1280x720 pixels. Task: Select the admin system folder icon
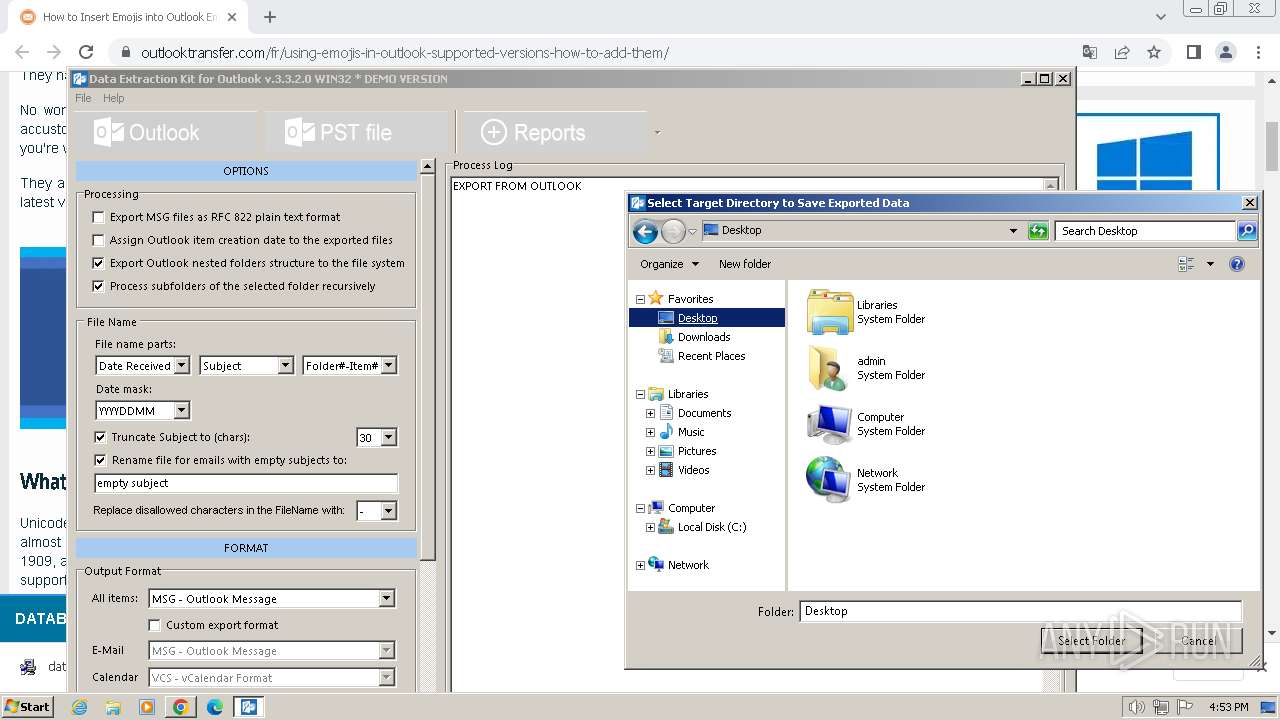tap(829, 368)
